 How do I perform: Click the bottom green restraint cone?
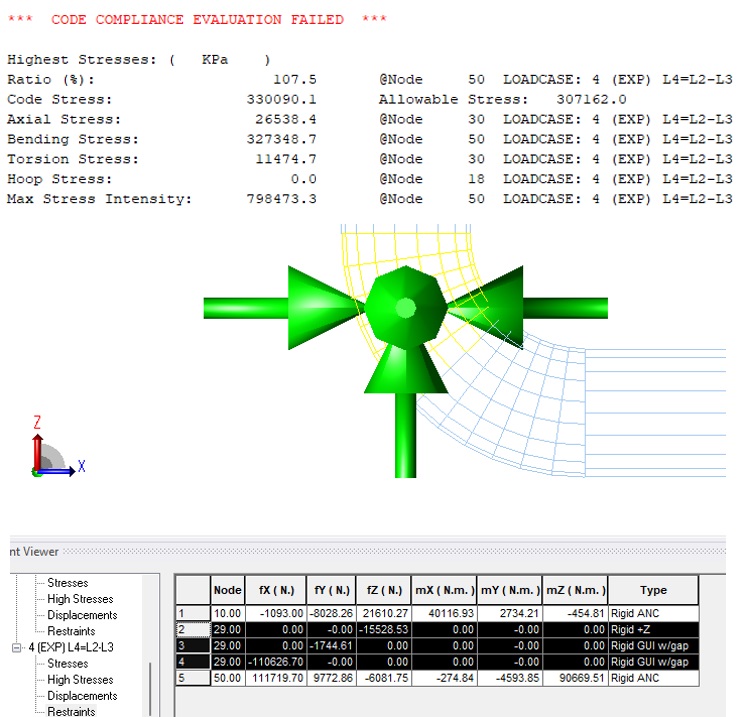[x=404, y=371]
